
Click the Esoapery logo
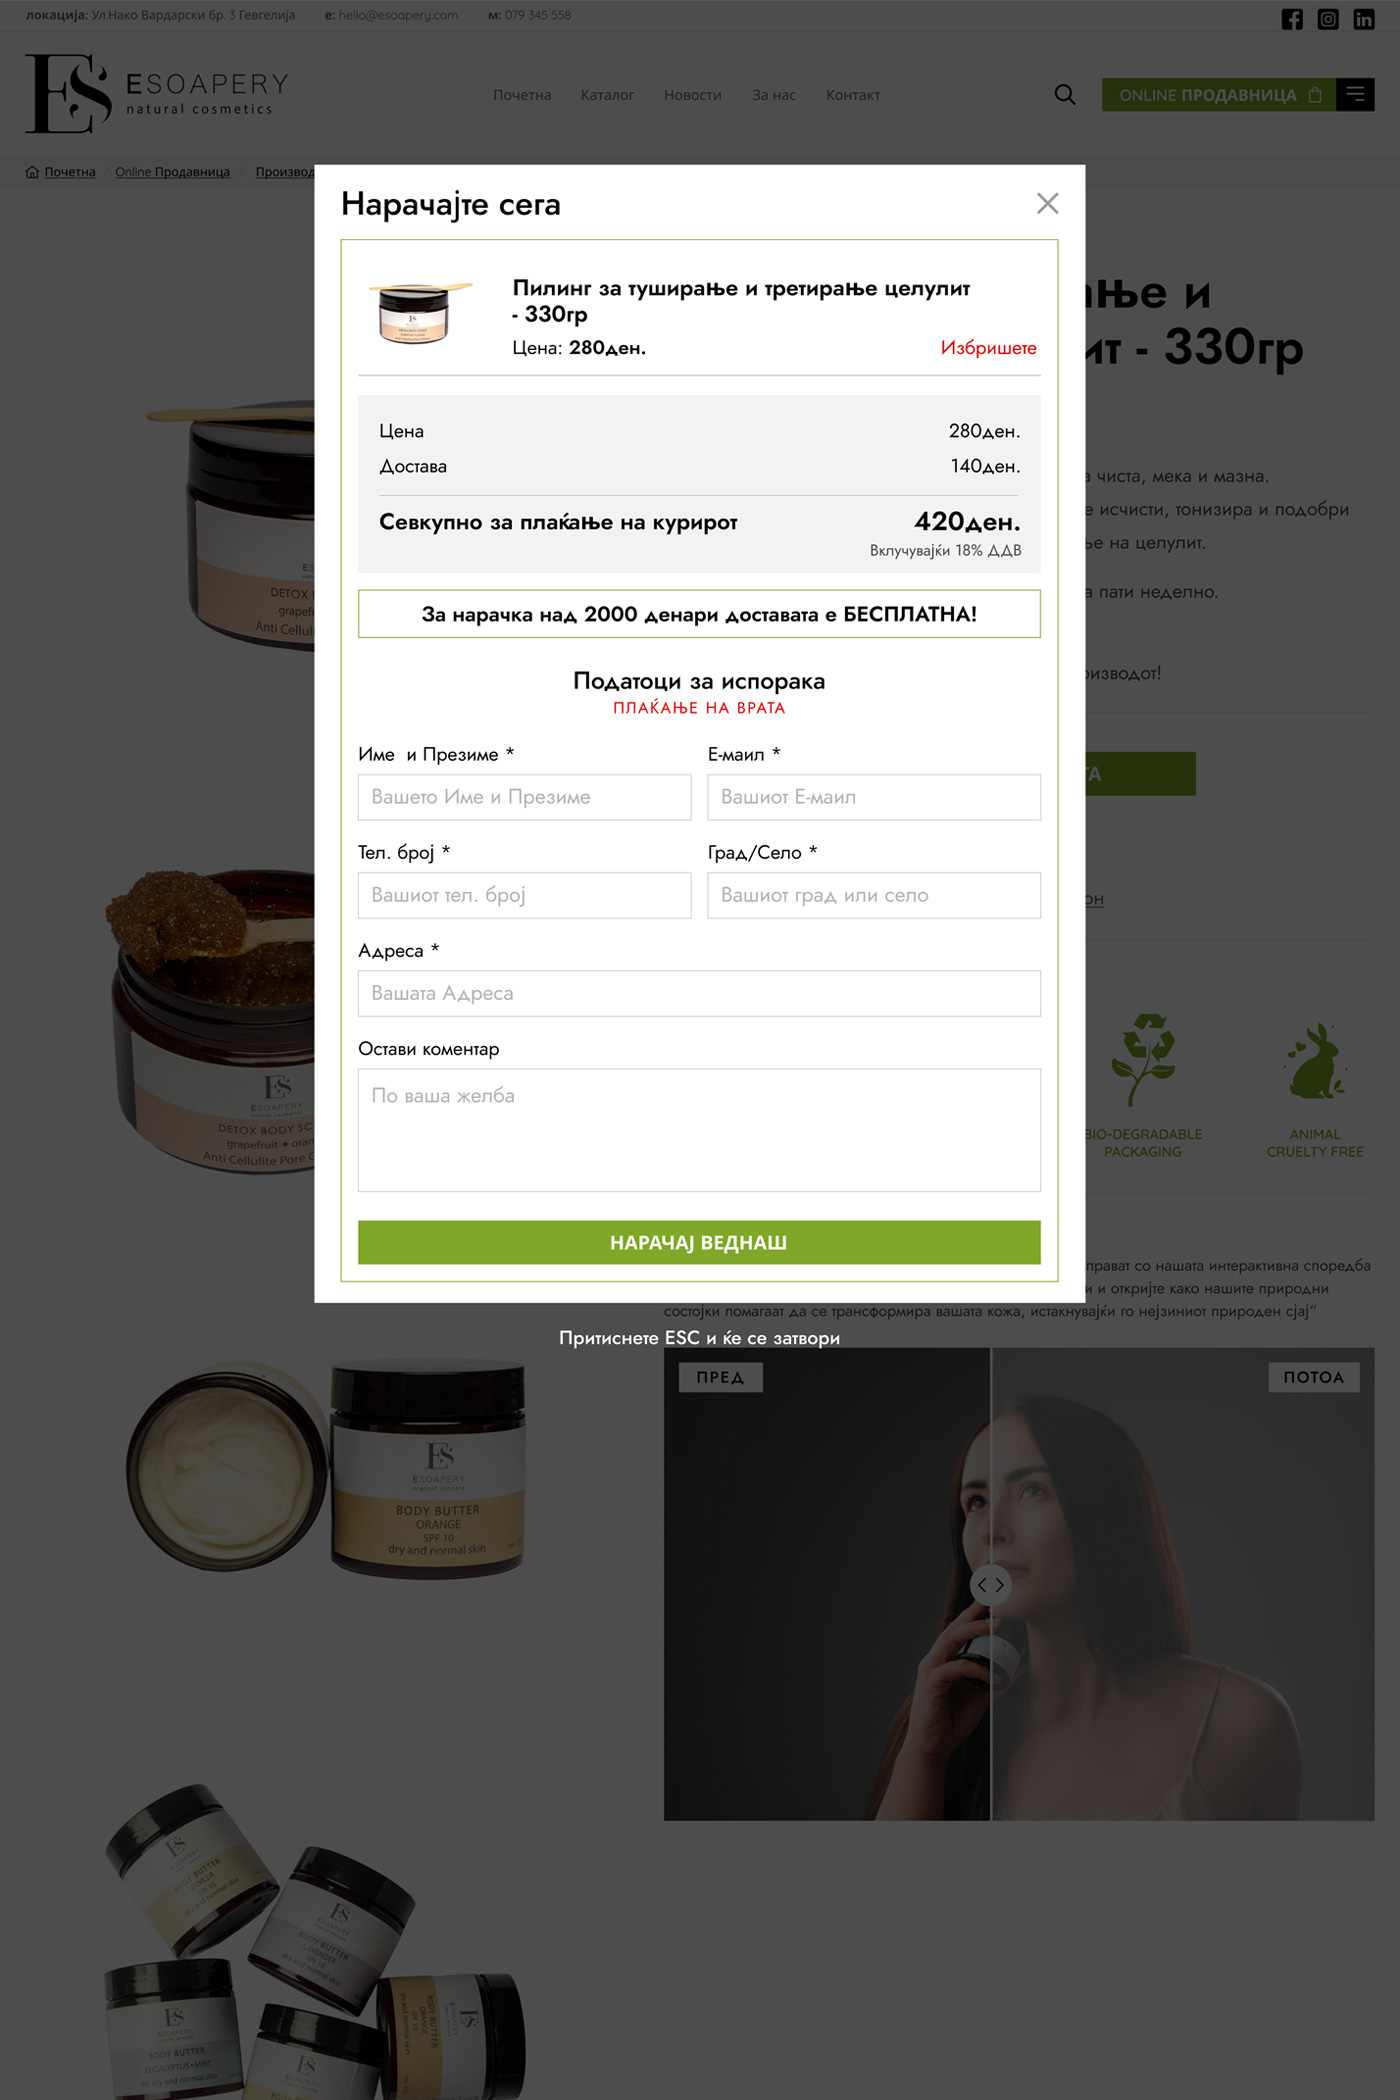click(x=157, y=93)
